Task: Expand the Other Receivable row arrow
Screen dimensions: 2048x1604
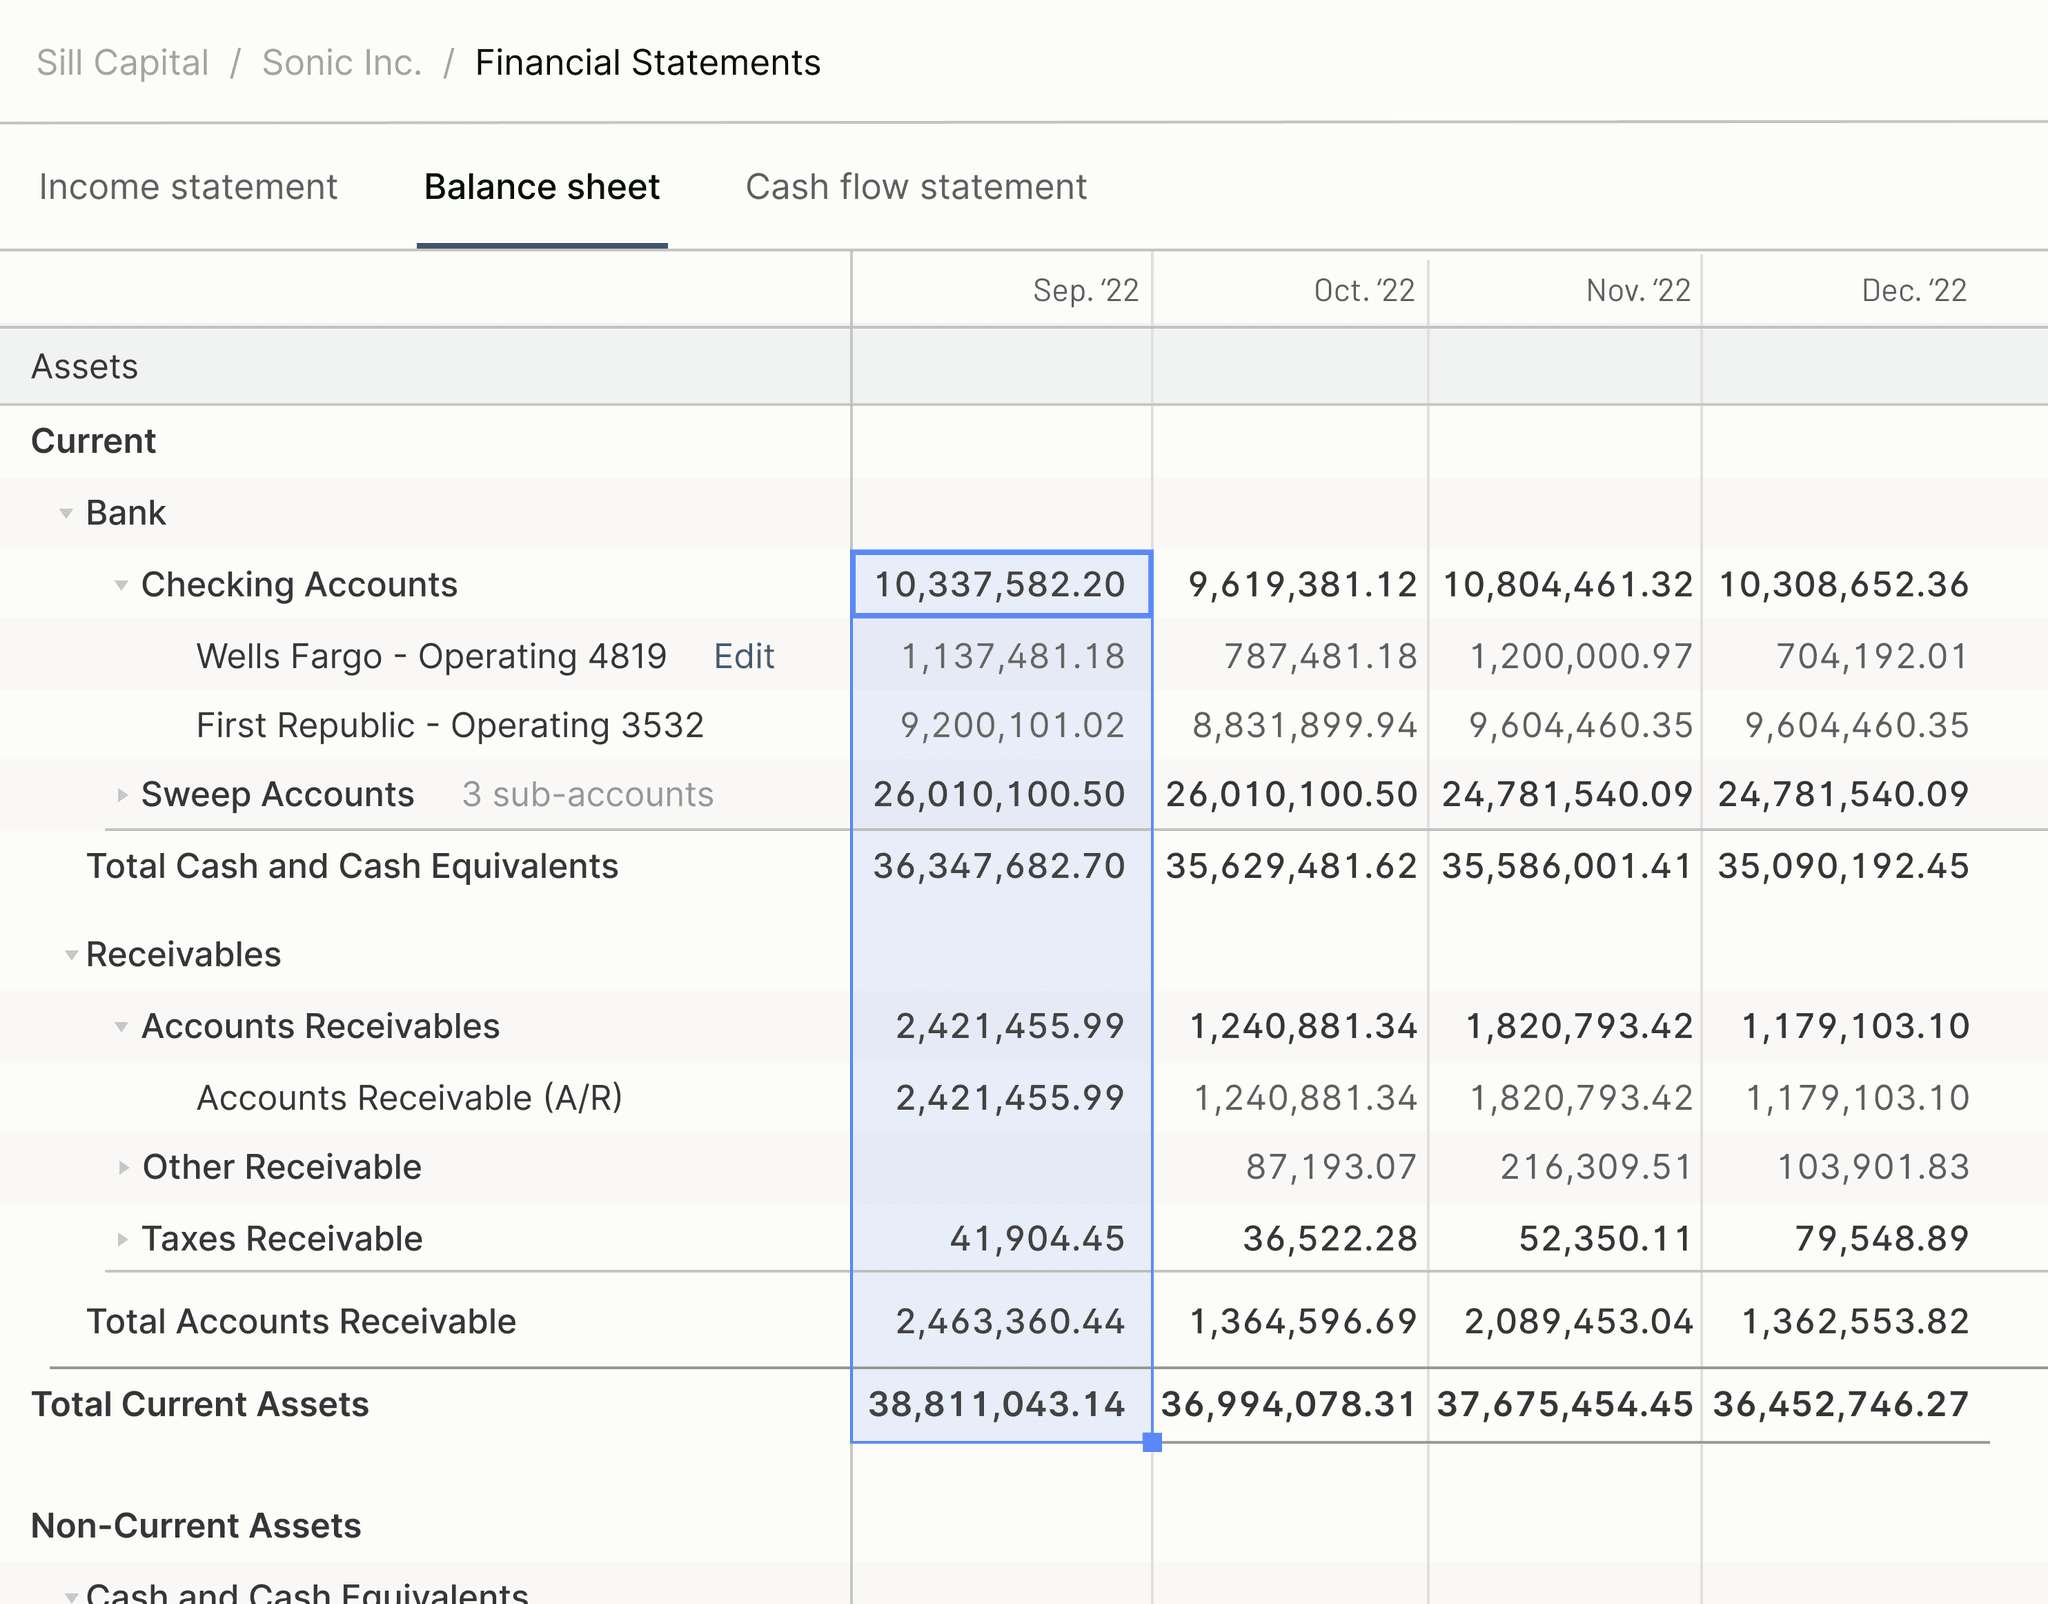Action: click(123, 1167)
